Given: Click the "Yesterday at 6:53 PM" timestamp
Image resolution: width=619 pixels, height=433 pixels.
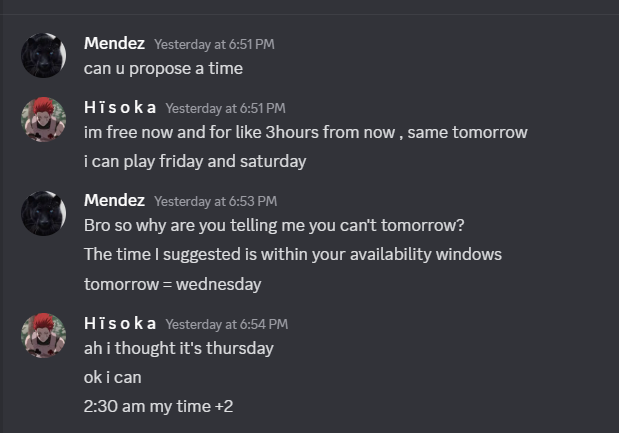Looking at the screenshot, I should tap(215, 201).
